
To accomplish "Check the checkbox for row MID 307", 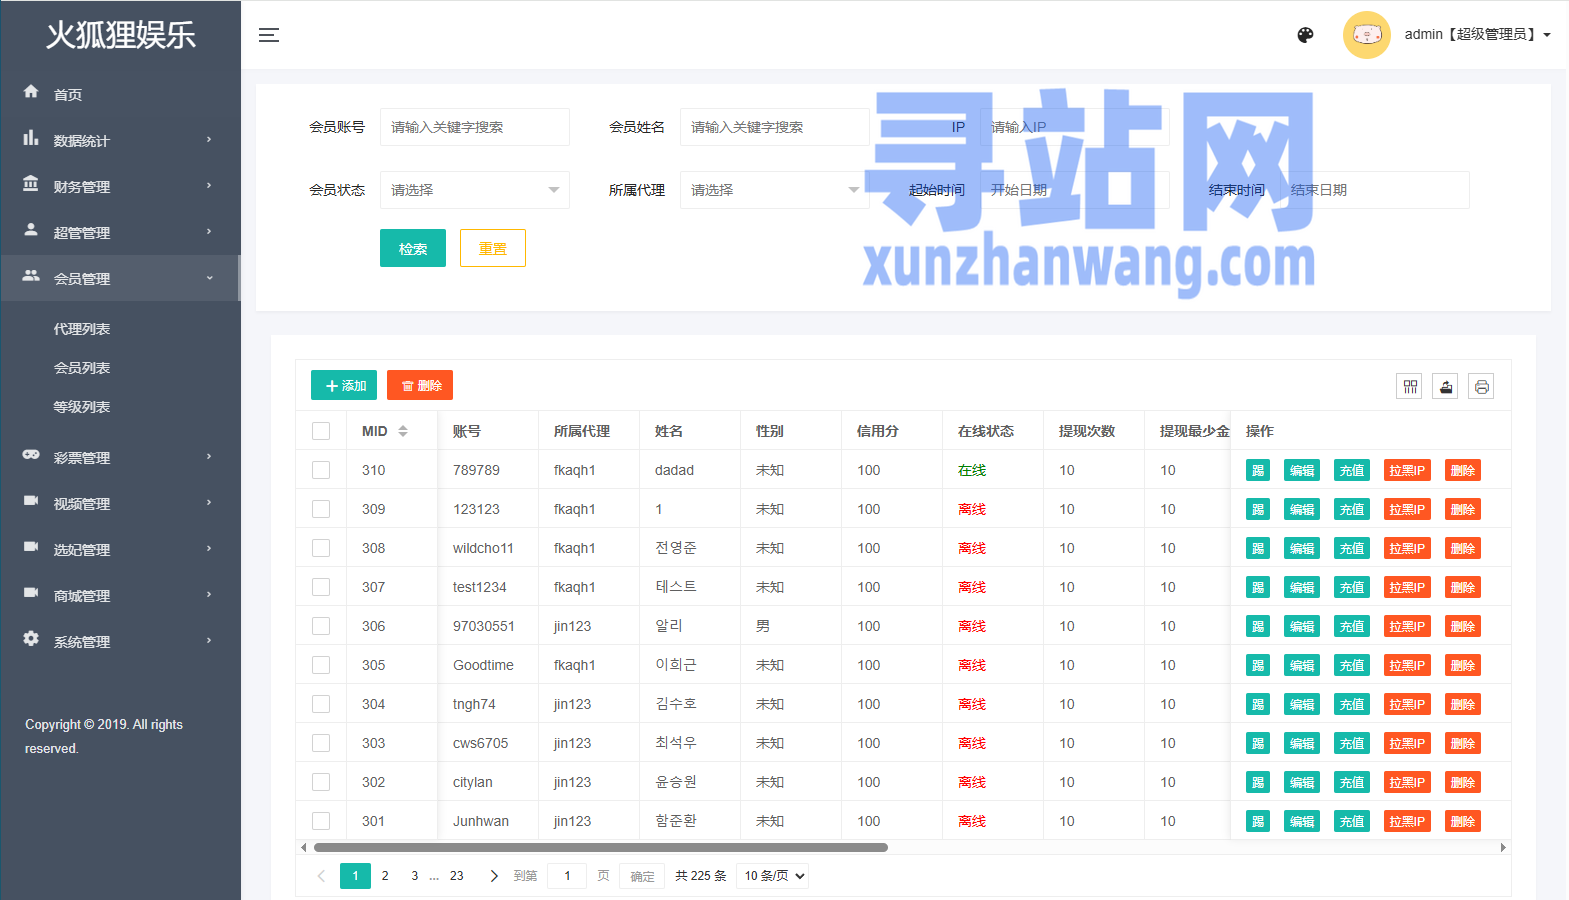I will (x=321, y=587).
